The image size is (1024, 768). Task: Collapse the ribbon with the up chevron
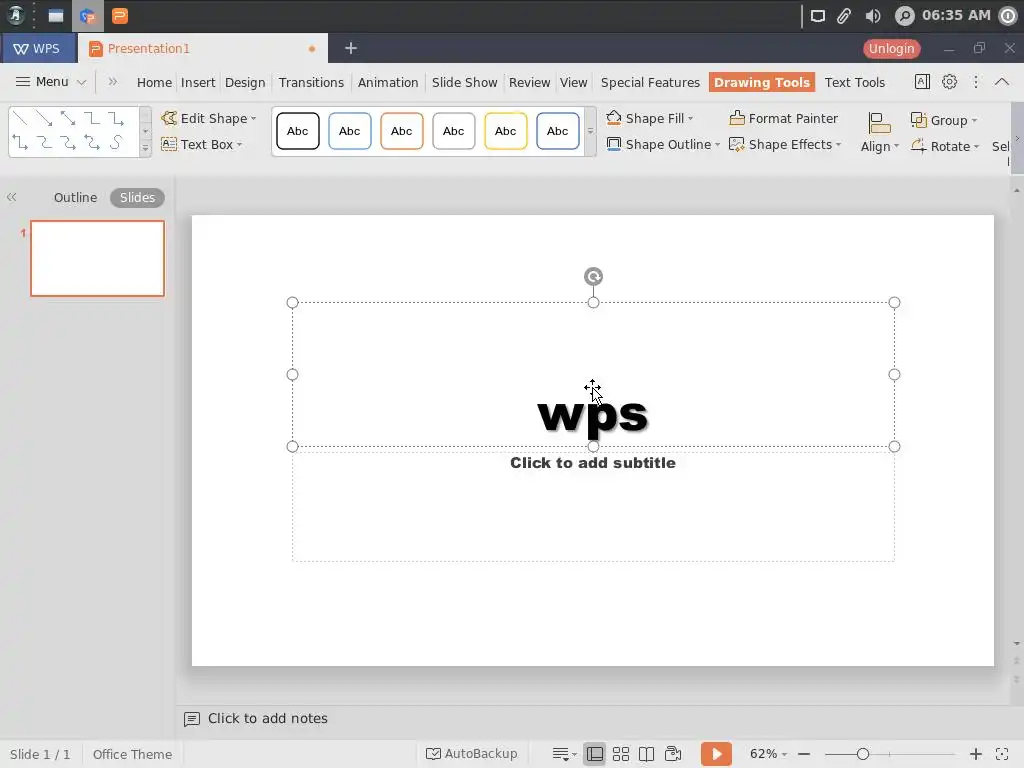click(1002, 82)
